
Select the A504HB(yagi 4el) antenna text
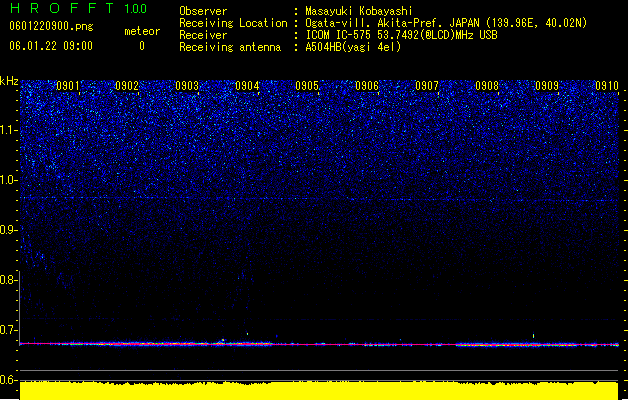tap(353, 47)
